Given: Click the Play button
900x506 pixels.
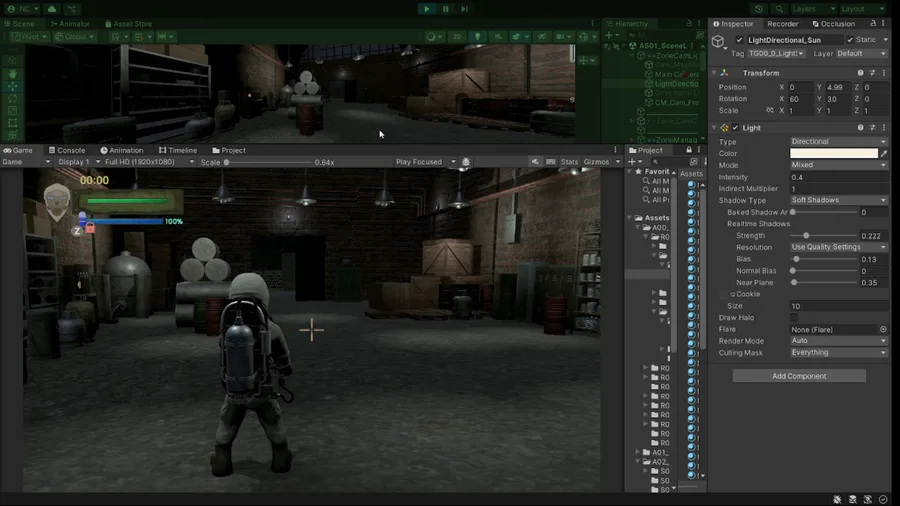Looking at the screenshot, I should (x=426, y=9).
